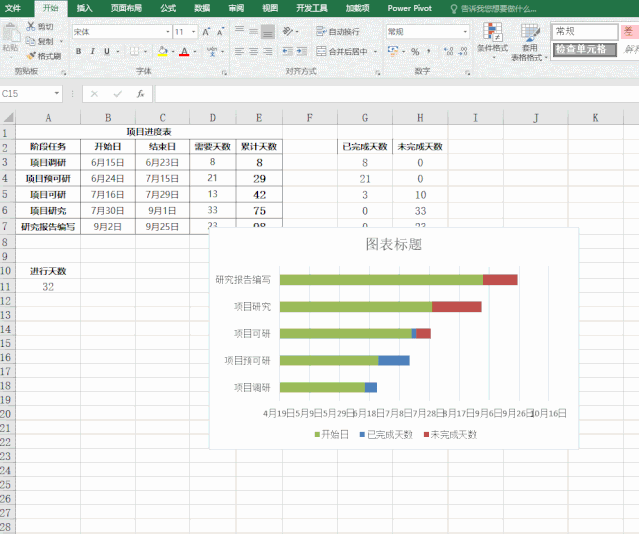Switch to the Formulas (公式) tab

click(x=168, y=8)
